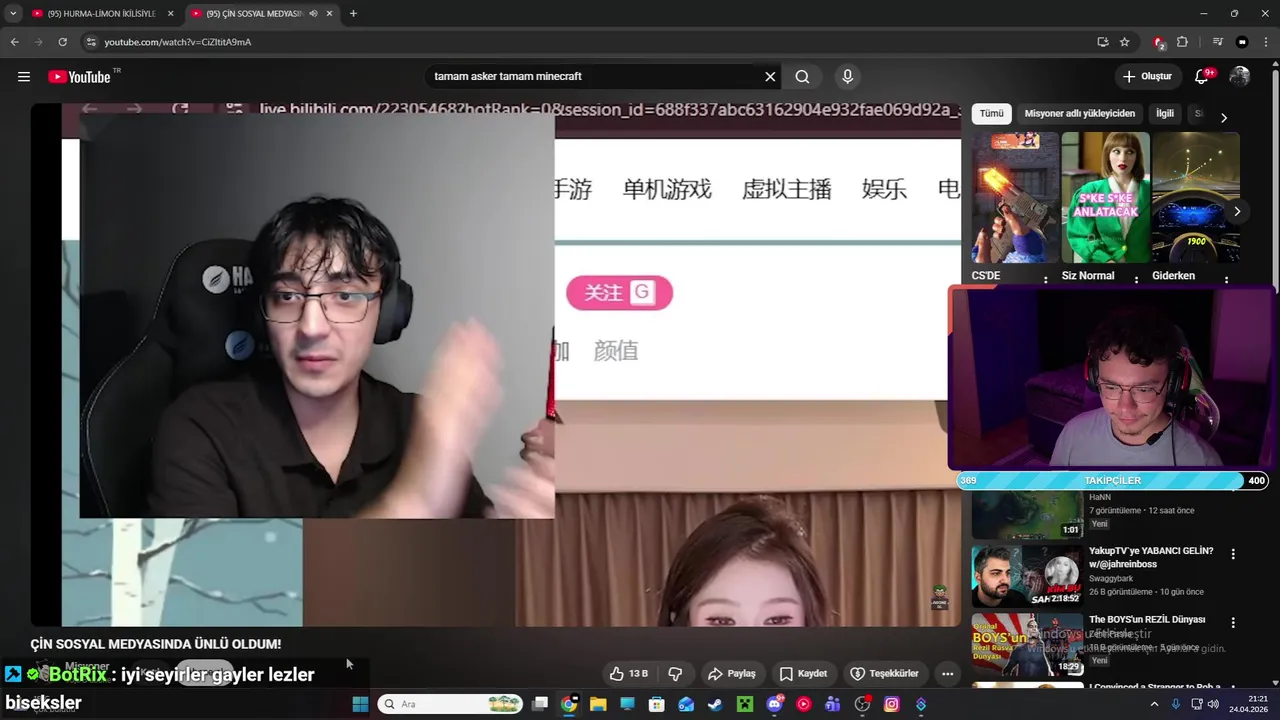The height and width of the screenshot is (720, 1280).
Task: Open Minecraft creeper icon on taskbar
Action: (744, 704)
